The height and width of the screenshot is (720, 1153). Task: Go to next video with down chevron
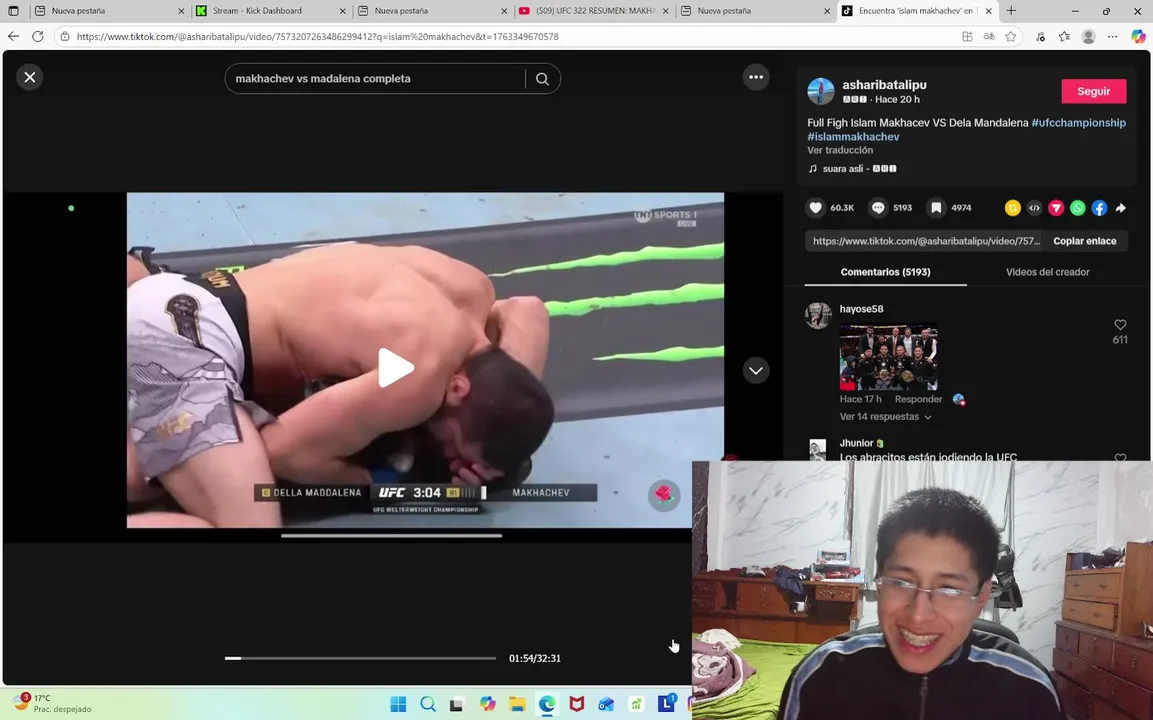coord(755,371)
